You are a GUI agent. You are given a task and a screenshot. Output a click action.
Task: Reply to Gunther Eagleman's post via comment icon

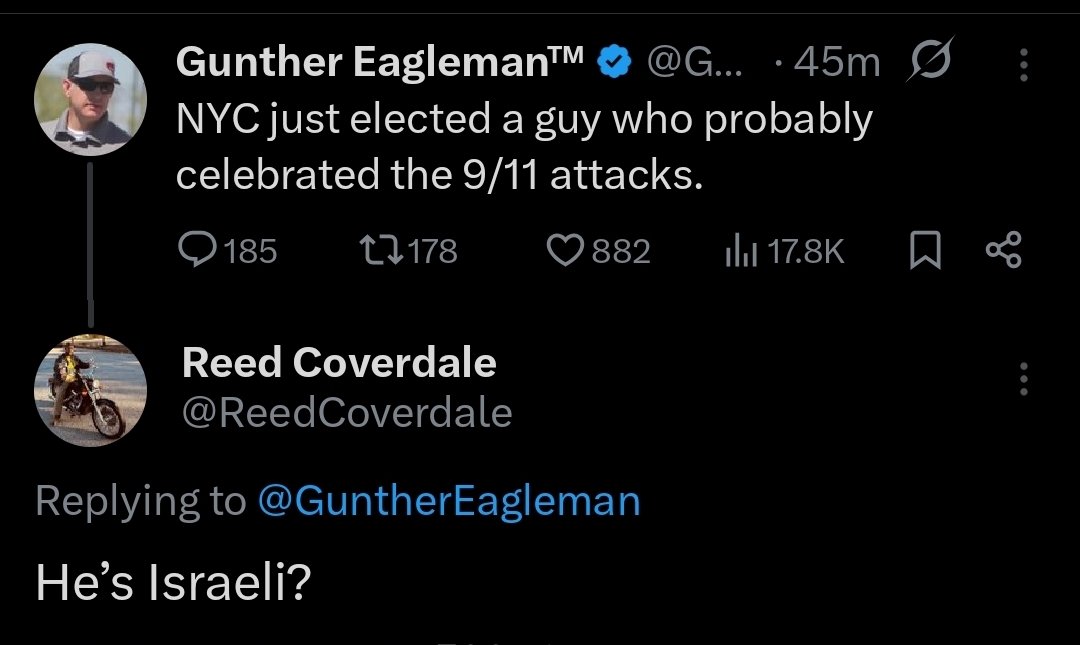pyautogui.click(x=197, y=249)
